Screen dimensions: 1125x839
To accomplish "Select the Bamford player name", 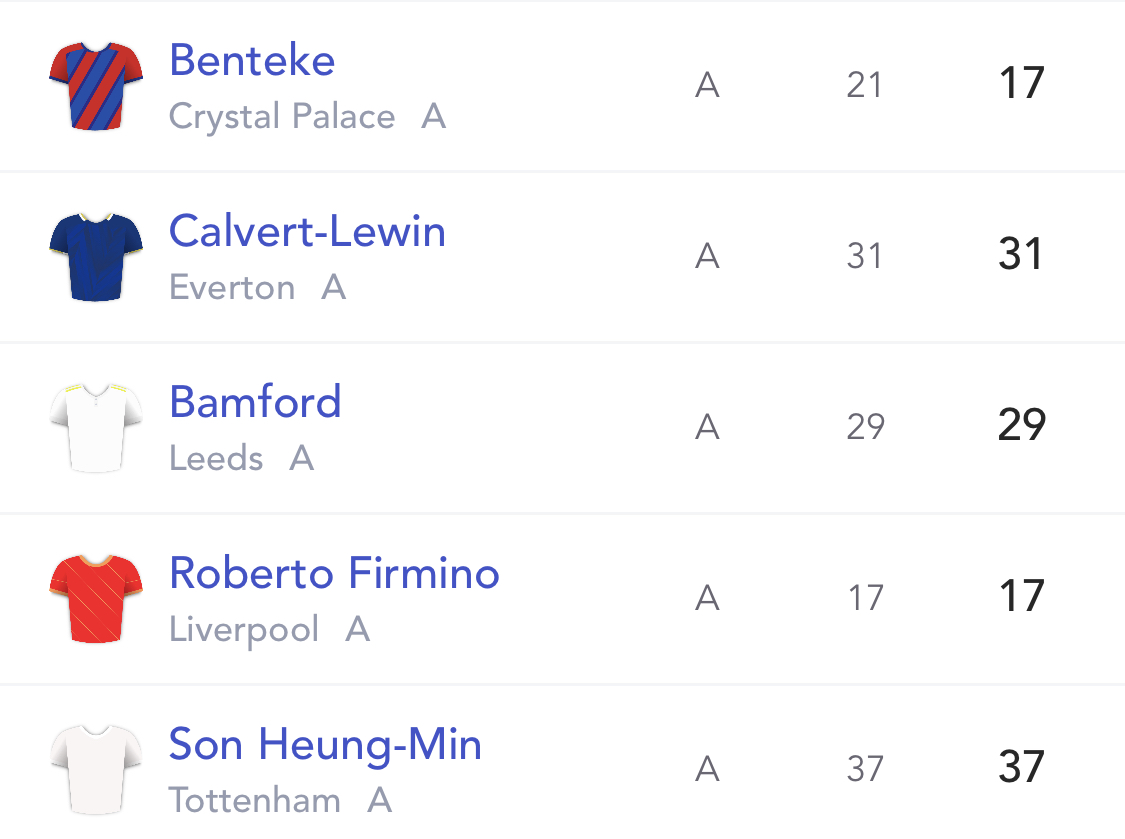I will point(255,401).
